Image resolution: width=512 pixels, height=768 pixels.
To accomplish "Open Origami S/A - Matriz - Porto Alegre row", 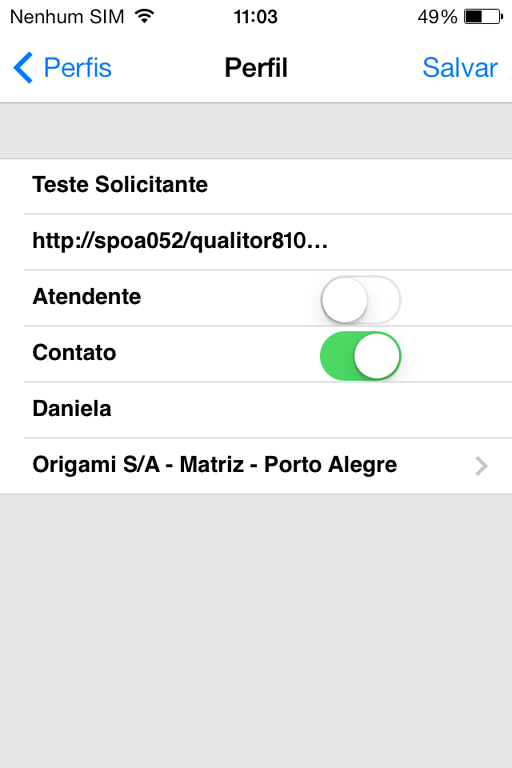I will click(x=256, y=466).
